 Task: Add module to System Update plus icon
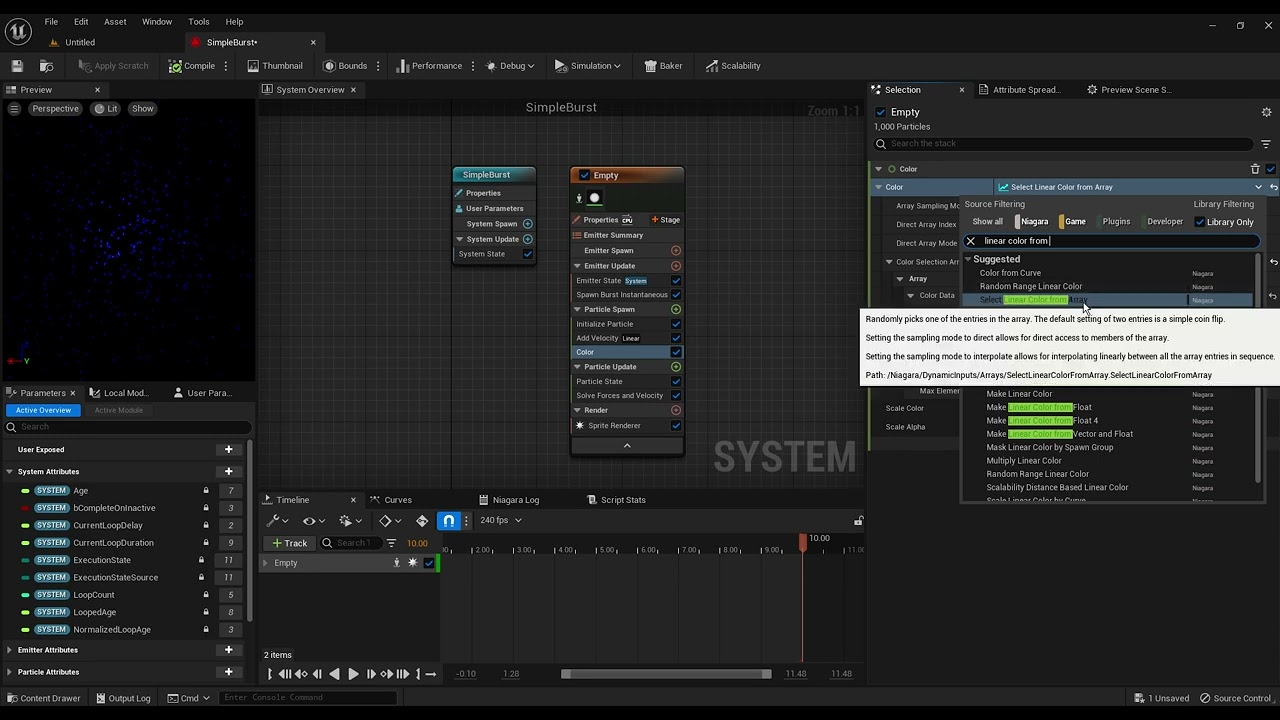[x=528, y=239]
